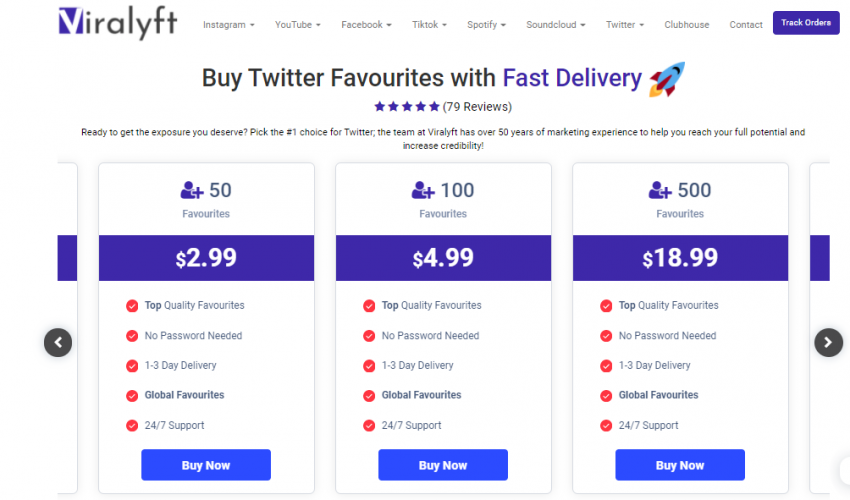
Task: Click the user-plus icon beside 100 Favourites
Action: 423,190
